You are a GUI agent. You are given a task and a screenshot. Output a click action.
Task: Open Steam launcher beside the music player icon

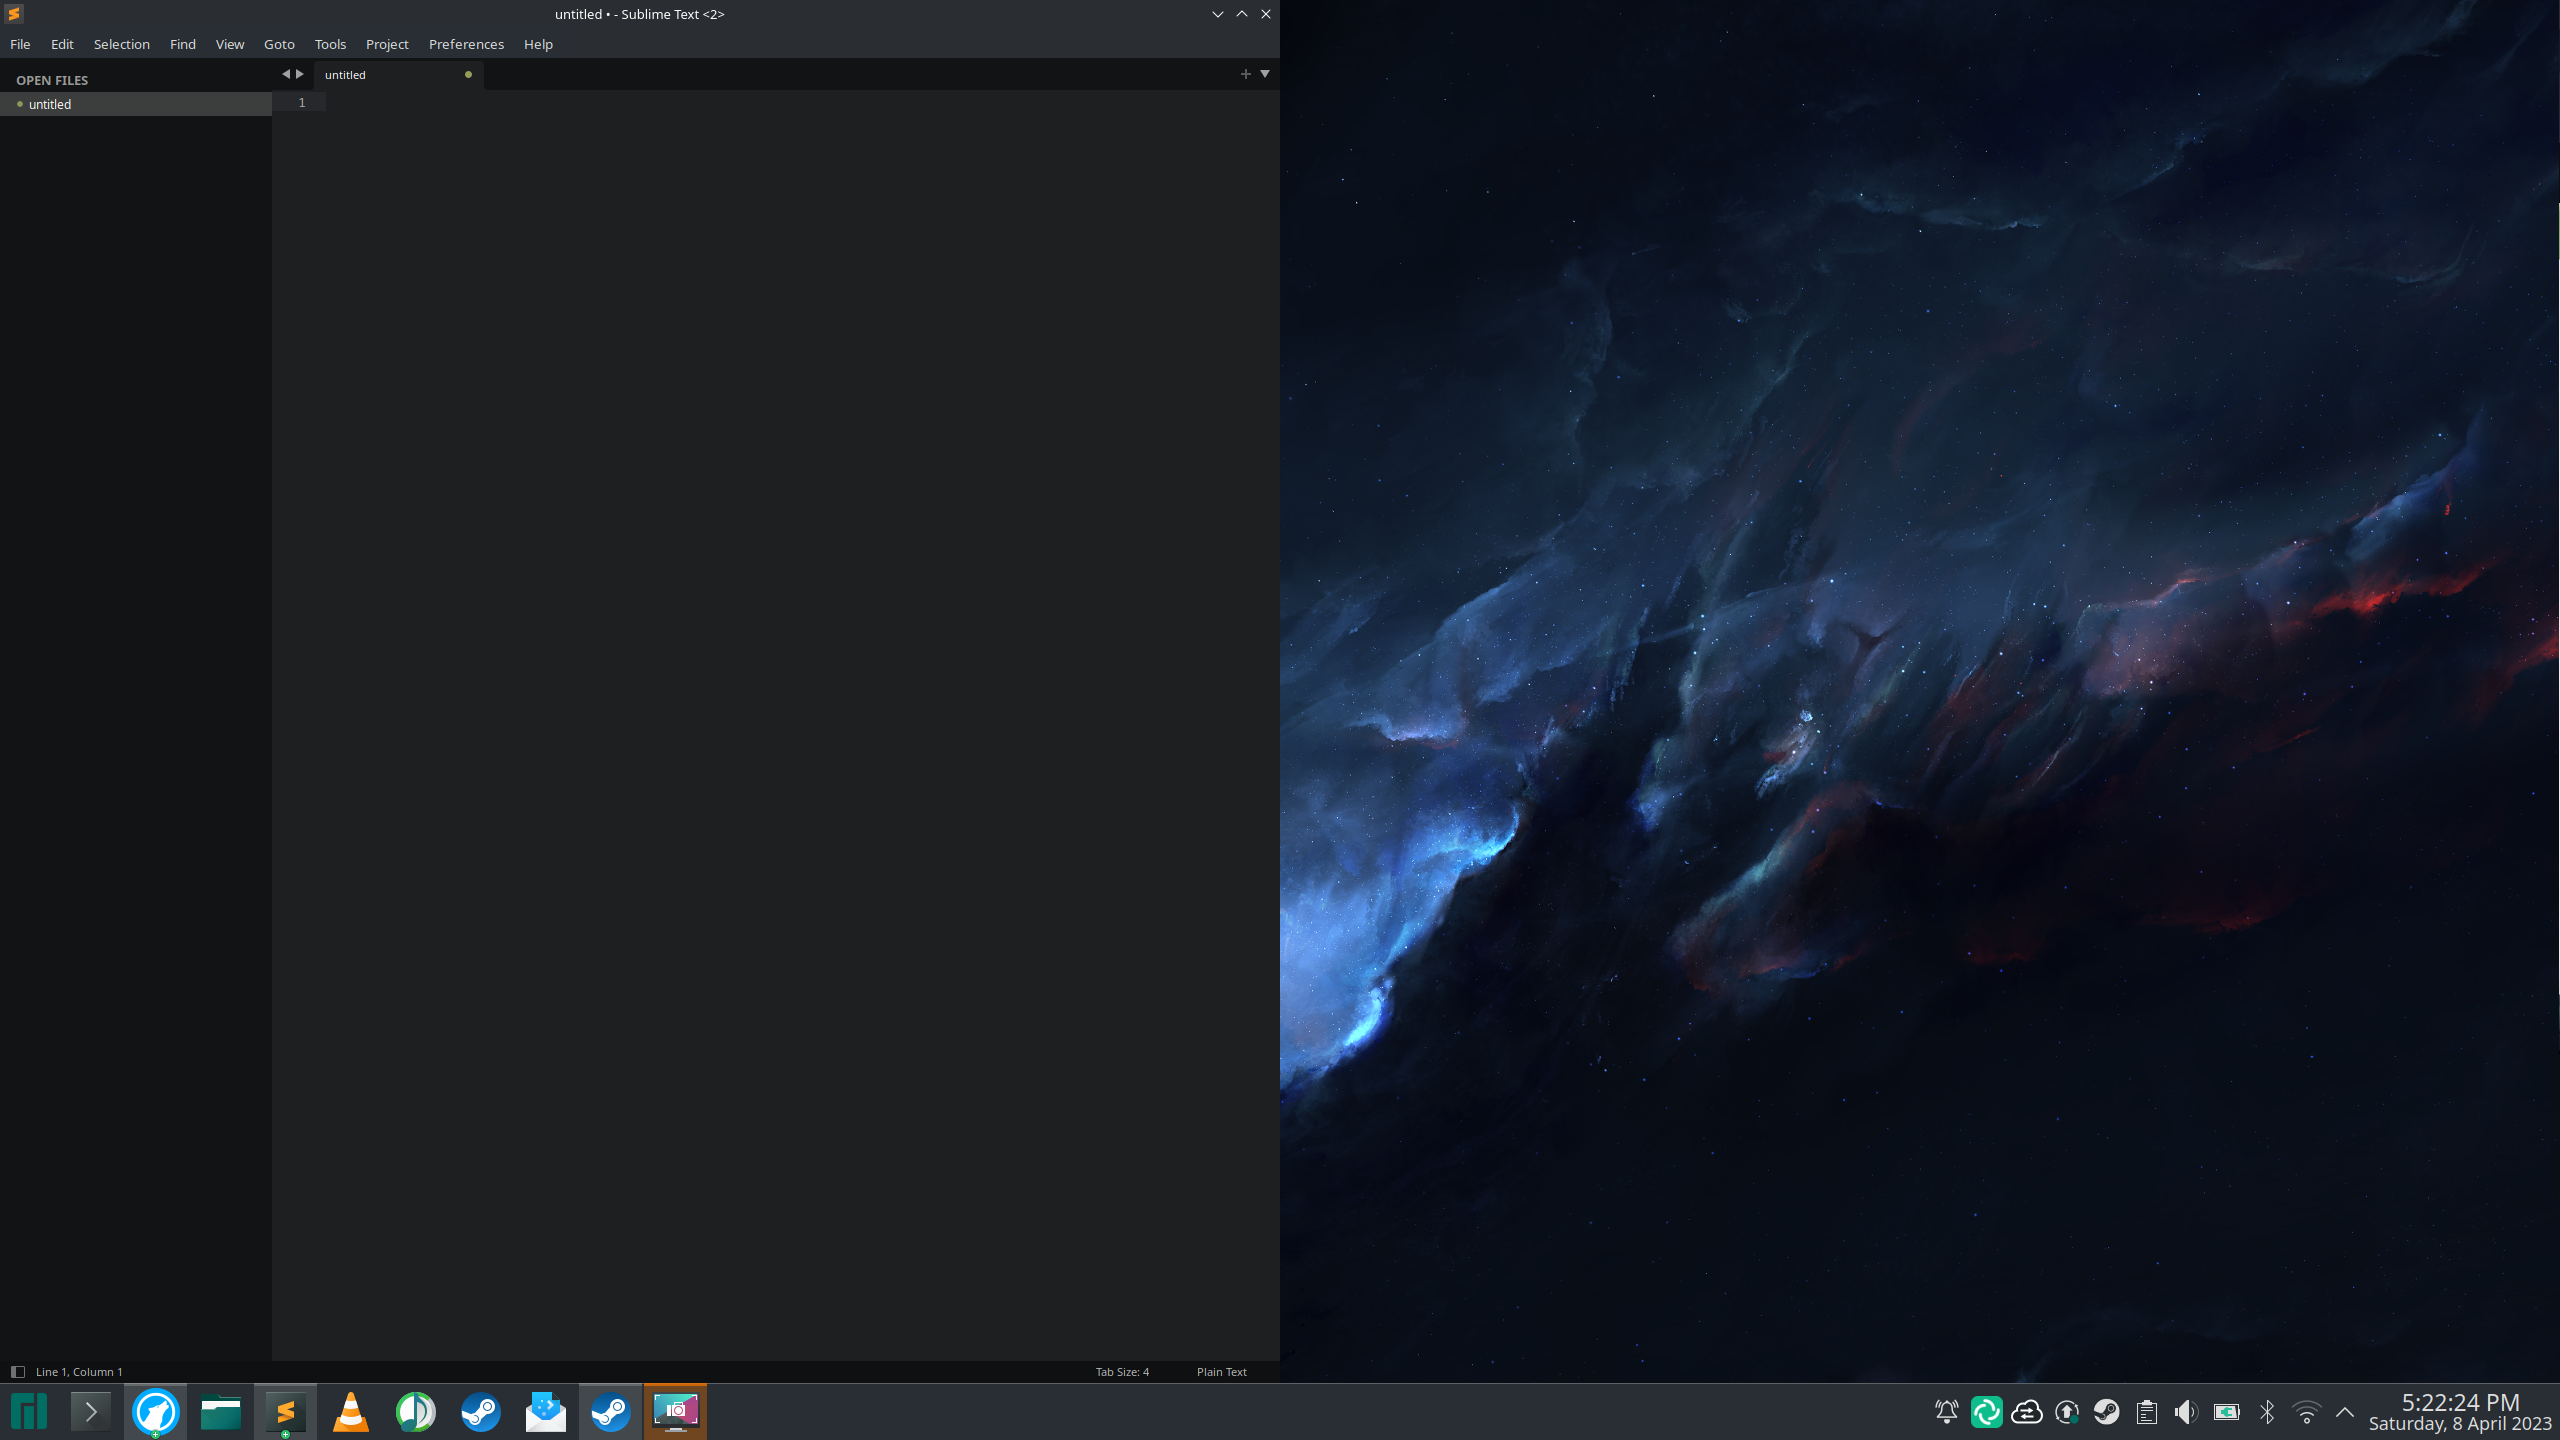(481, 1412)
